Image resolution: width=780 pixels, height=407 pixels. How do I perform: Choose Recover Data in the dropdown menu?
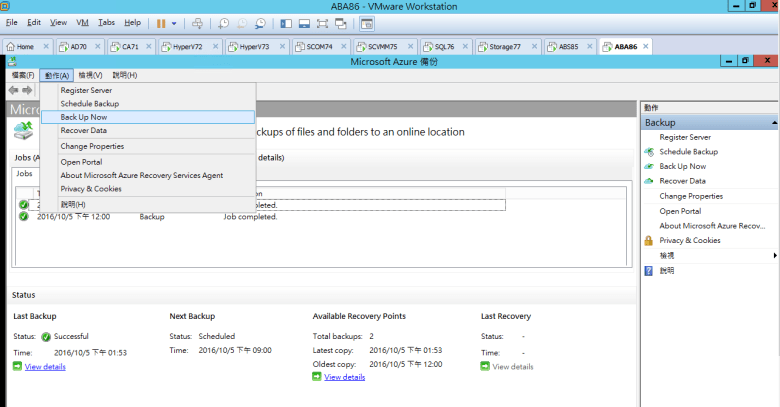tap(83, 130)
